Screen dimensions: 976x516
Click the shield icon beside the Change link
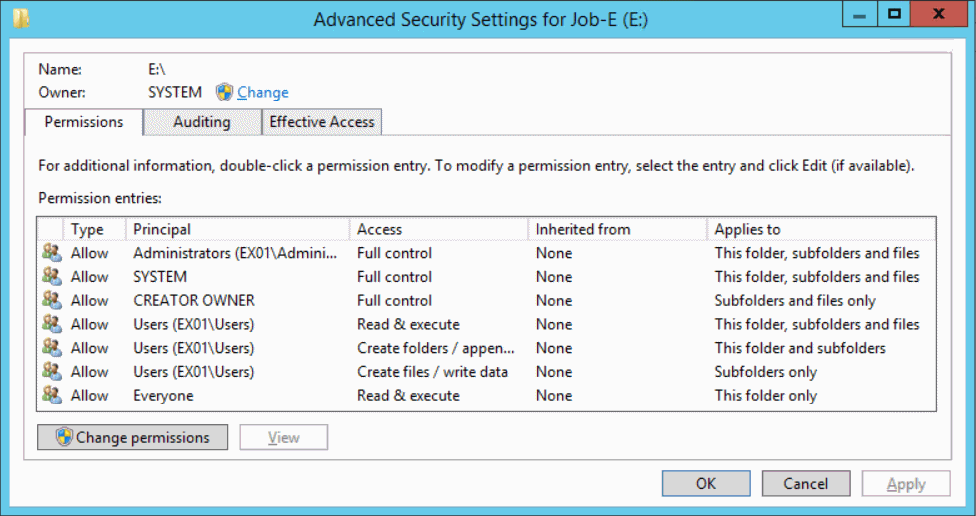pyautogui.click(x=224, y=92)
